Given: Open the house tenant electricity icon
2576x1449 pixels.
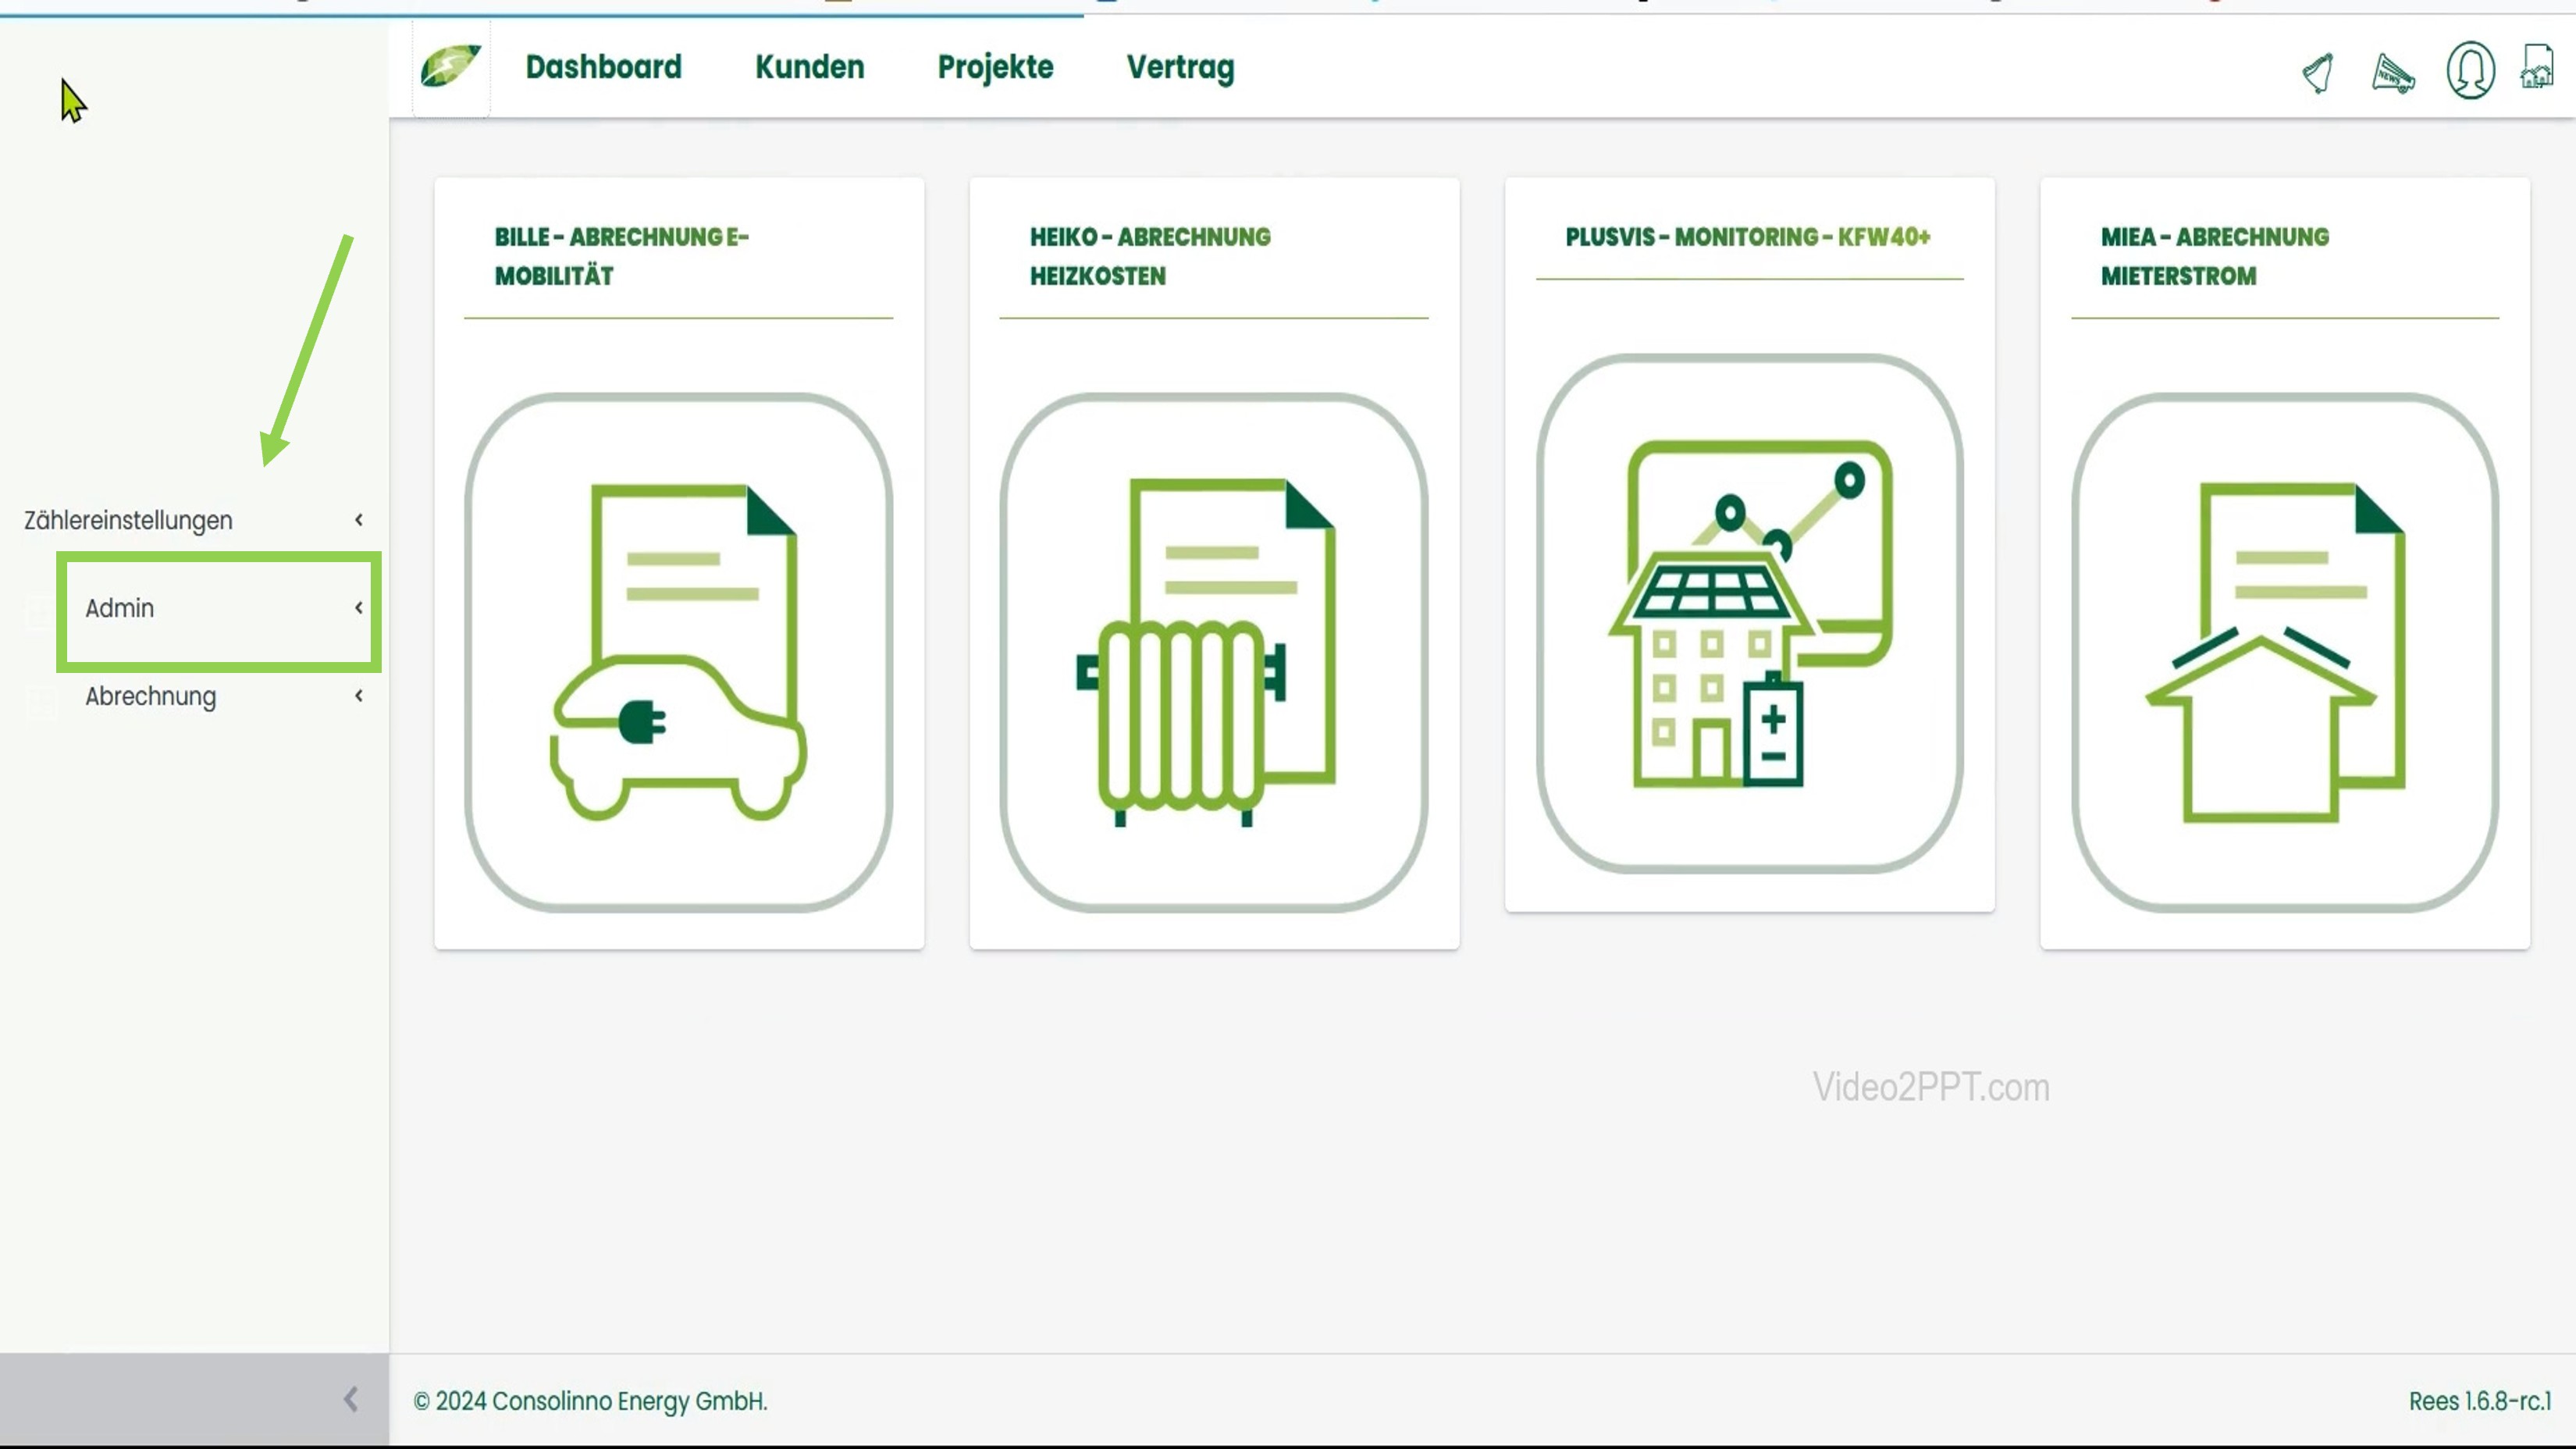Looking at the screenshot, I should tap(2285, 652).
